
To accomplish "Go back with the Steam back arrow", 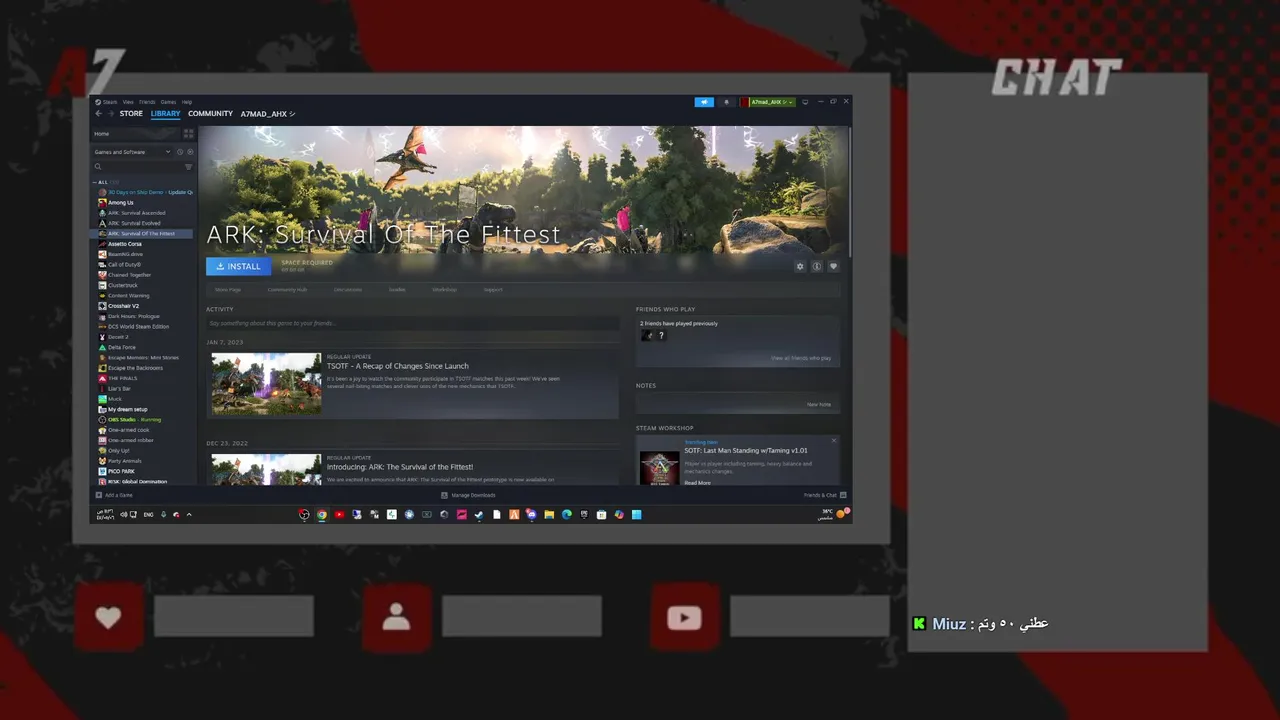I will point(98,114).
